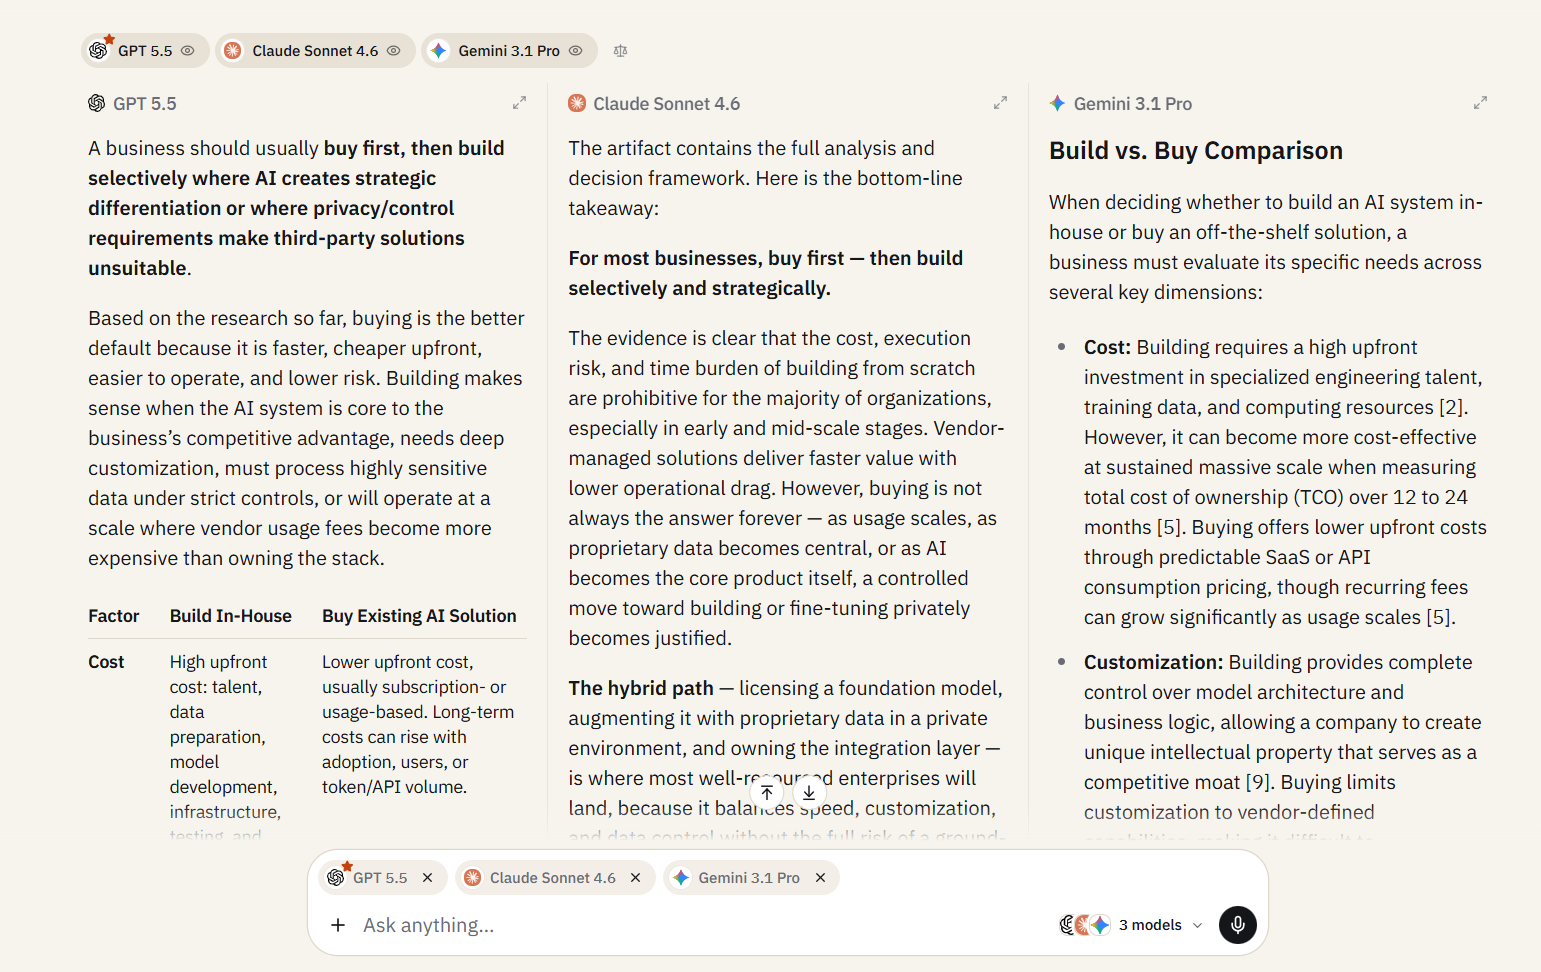
Task: Click the scroll-to-bottom arrow button
Action: (809, 793)
